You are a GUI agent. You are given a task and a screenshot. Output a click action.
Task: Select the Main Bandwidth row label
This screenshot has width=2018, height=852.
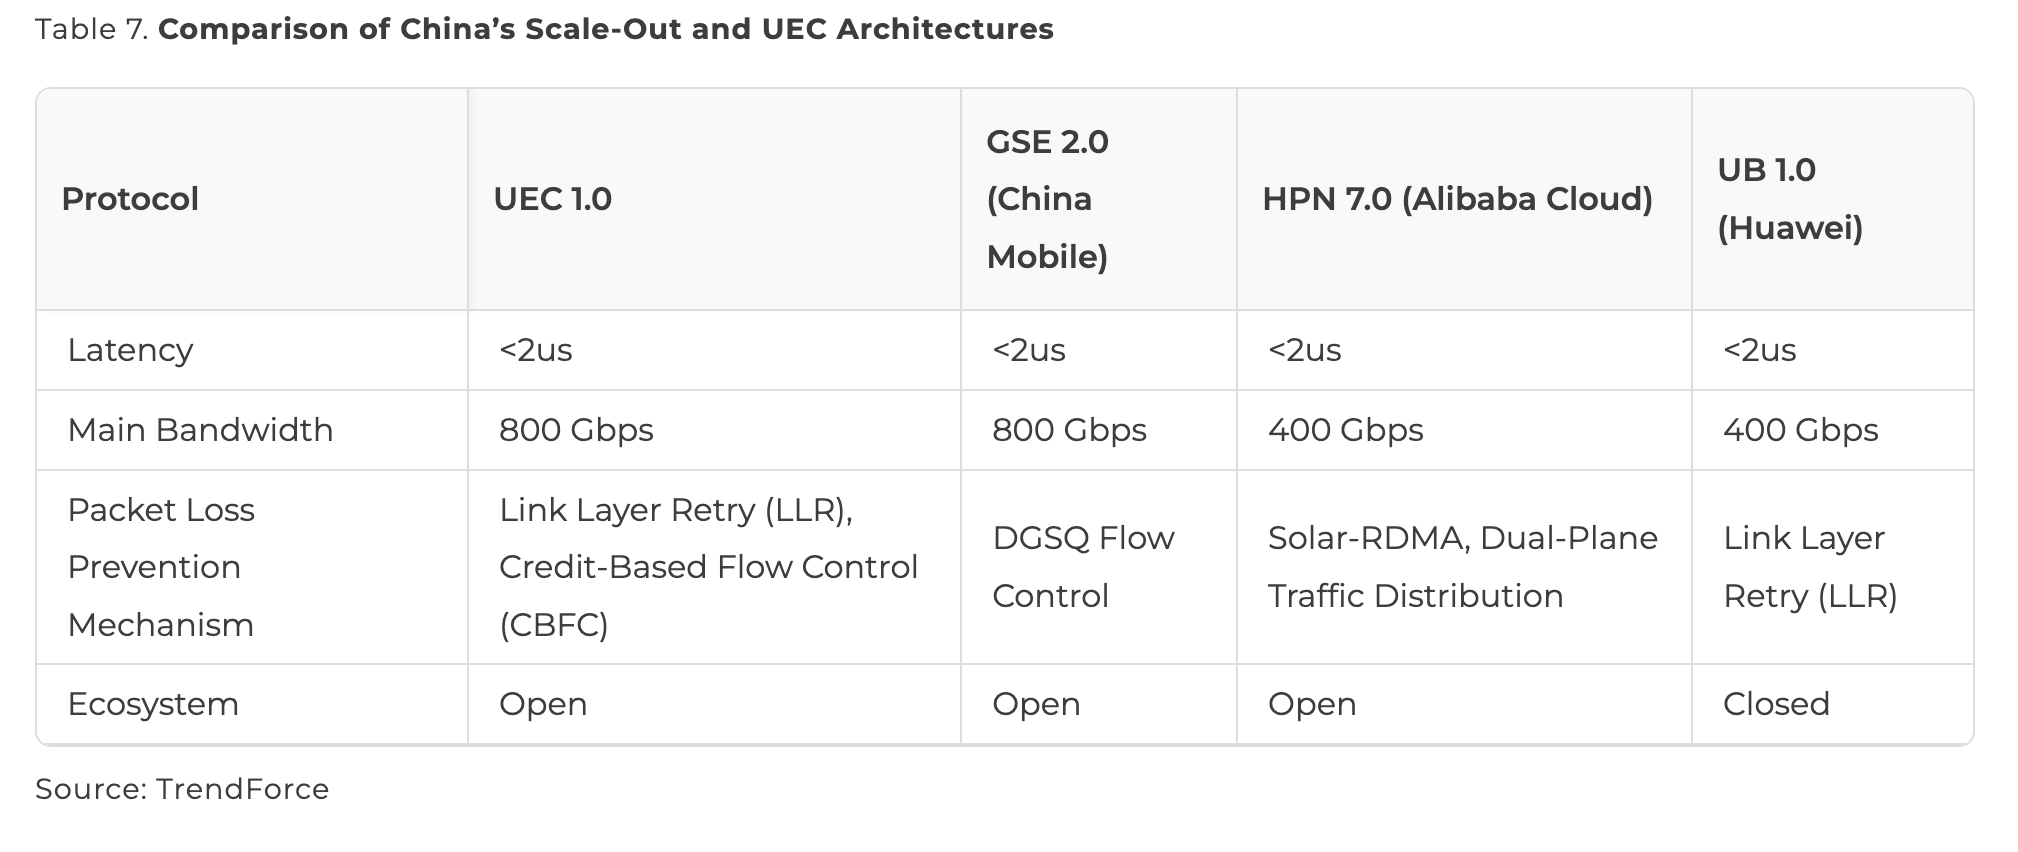(200, 430)
